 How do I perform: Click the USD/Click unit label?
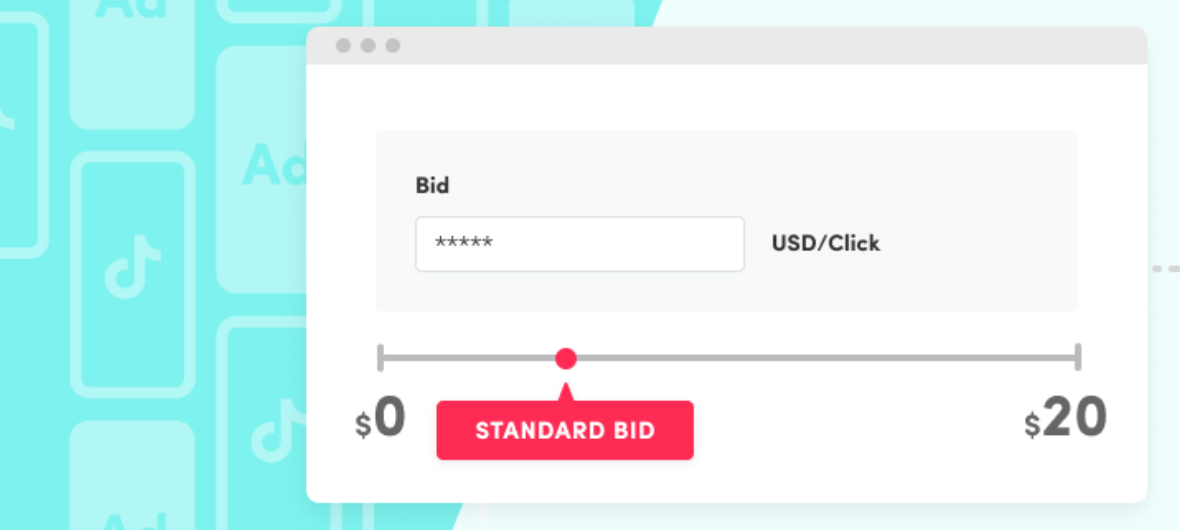(x=826, y=243)
